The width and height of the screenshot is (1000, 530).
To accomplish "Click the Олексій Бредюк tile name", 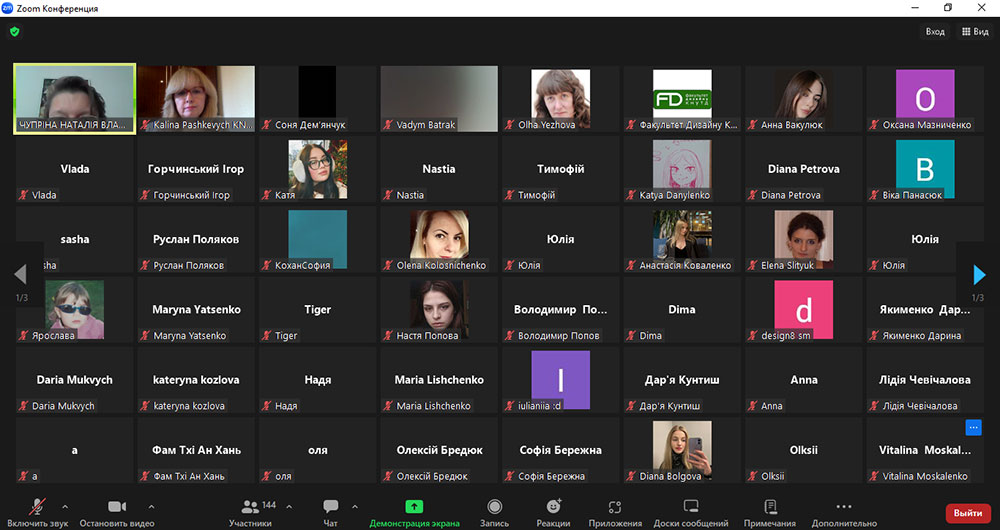I will (x=439, y=450).
